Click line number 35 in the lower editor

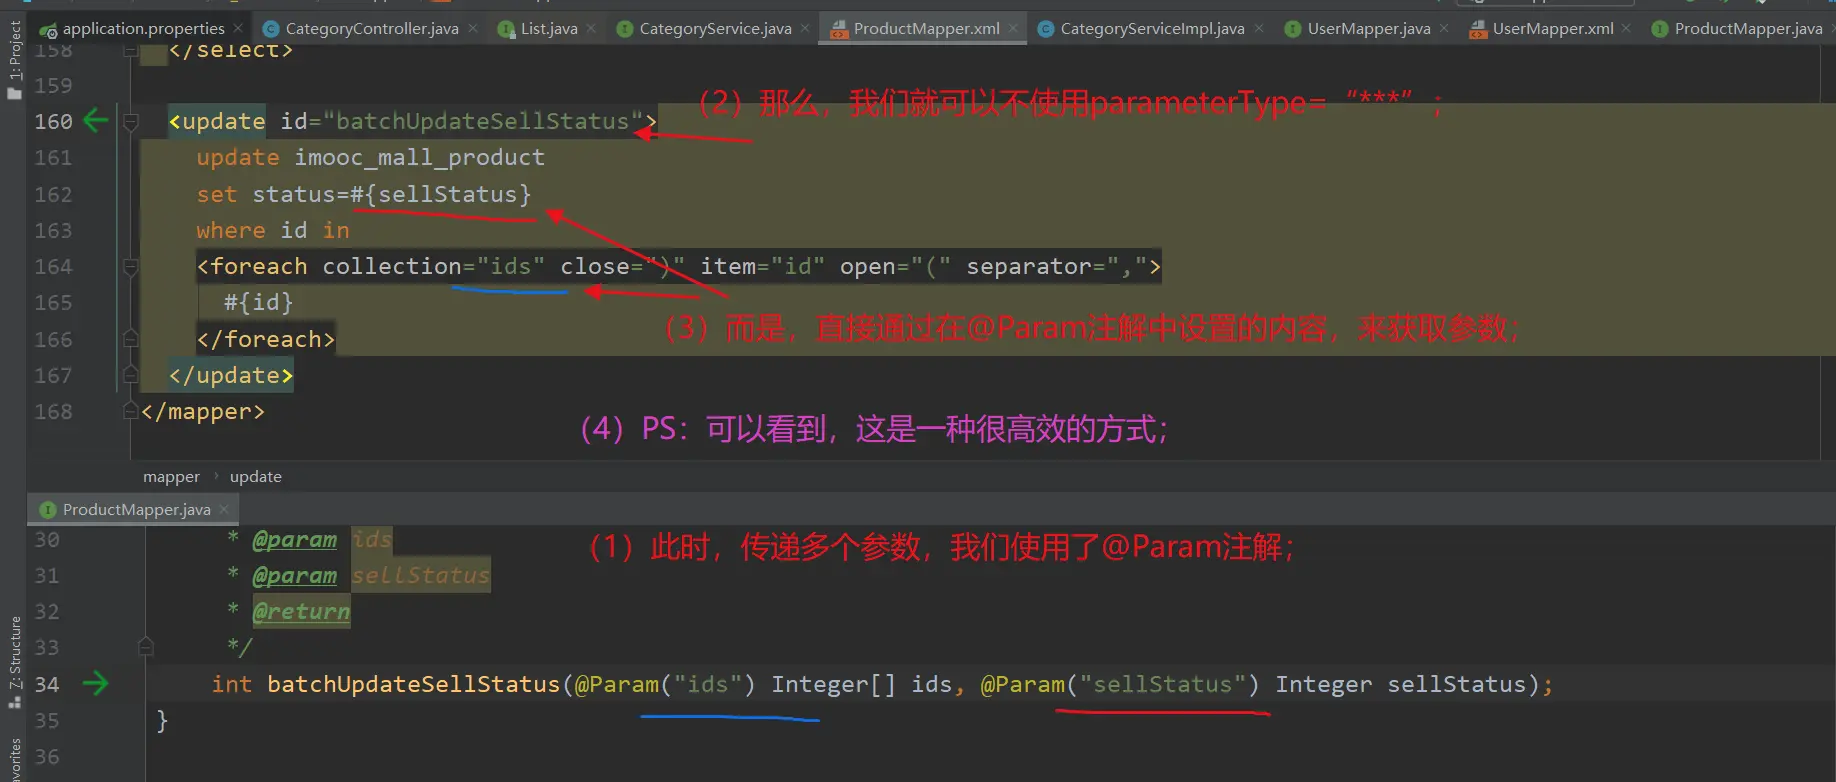[47, 720]
